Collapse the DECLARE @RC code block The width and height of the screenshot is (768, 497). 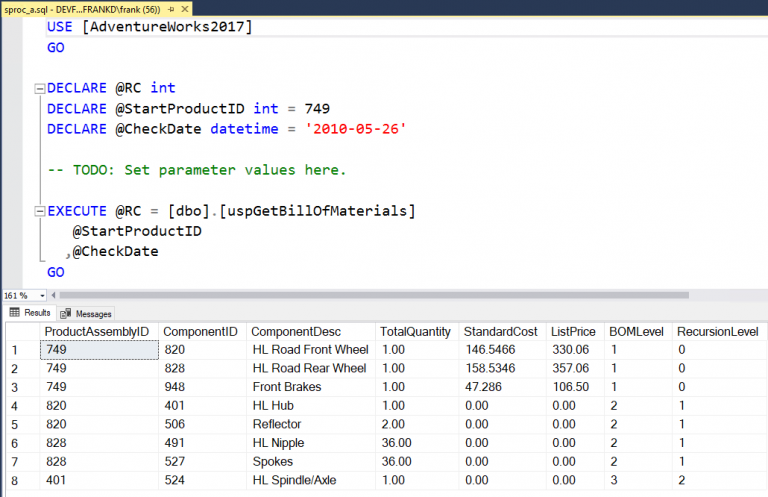(39, 88)
